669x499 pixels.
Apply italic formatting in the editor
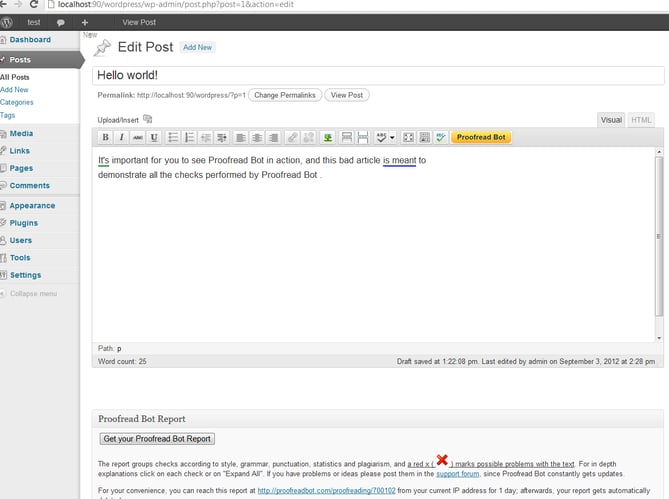121,137
